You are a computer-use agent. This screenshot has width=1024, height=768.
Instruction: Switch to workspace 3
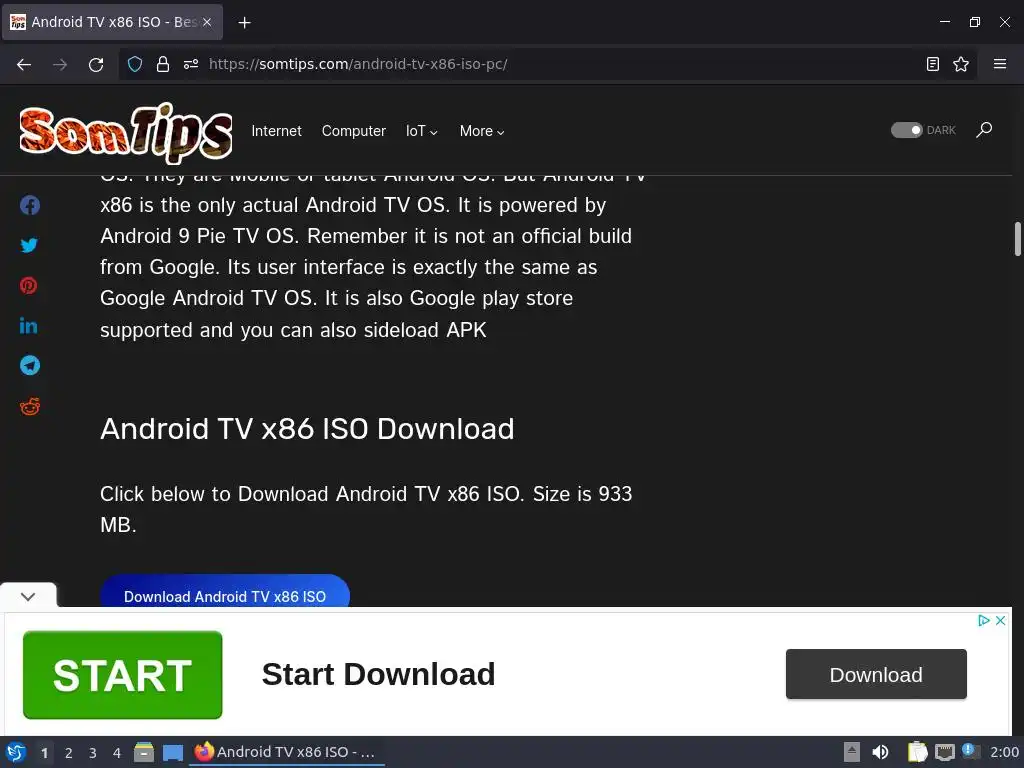click(x=93, y=753)
